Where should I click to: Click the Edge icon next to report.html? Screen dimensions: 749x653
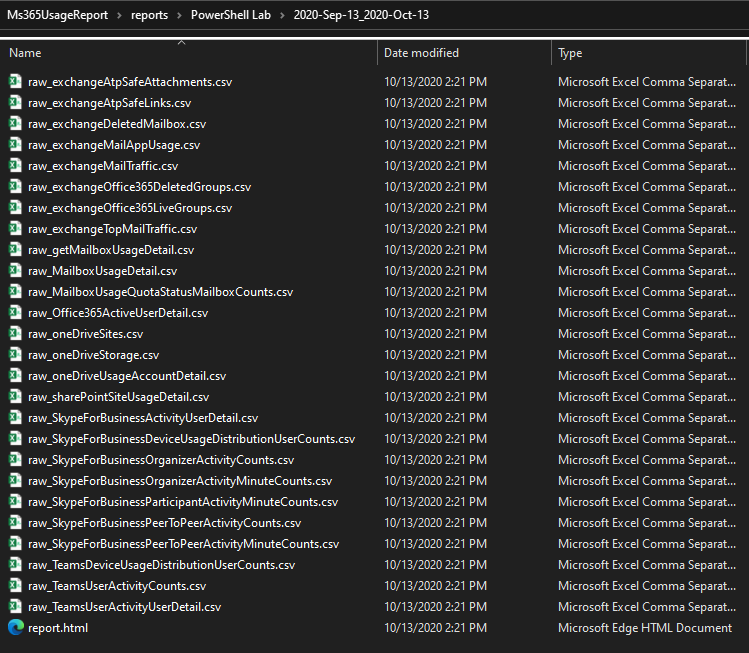[16, 627]
